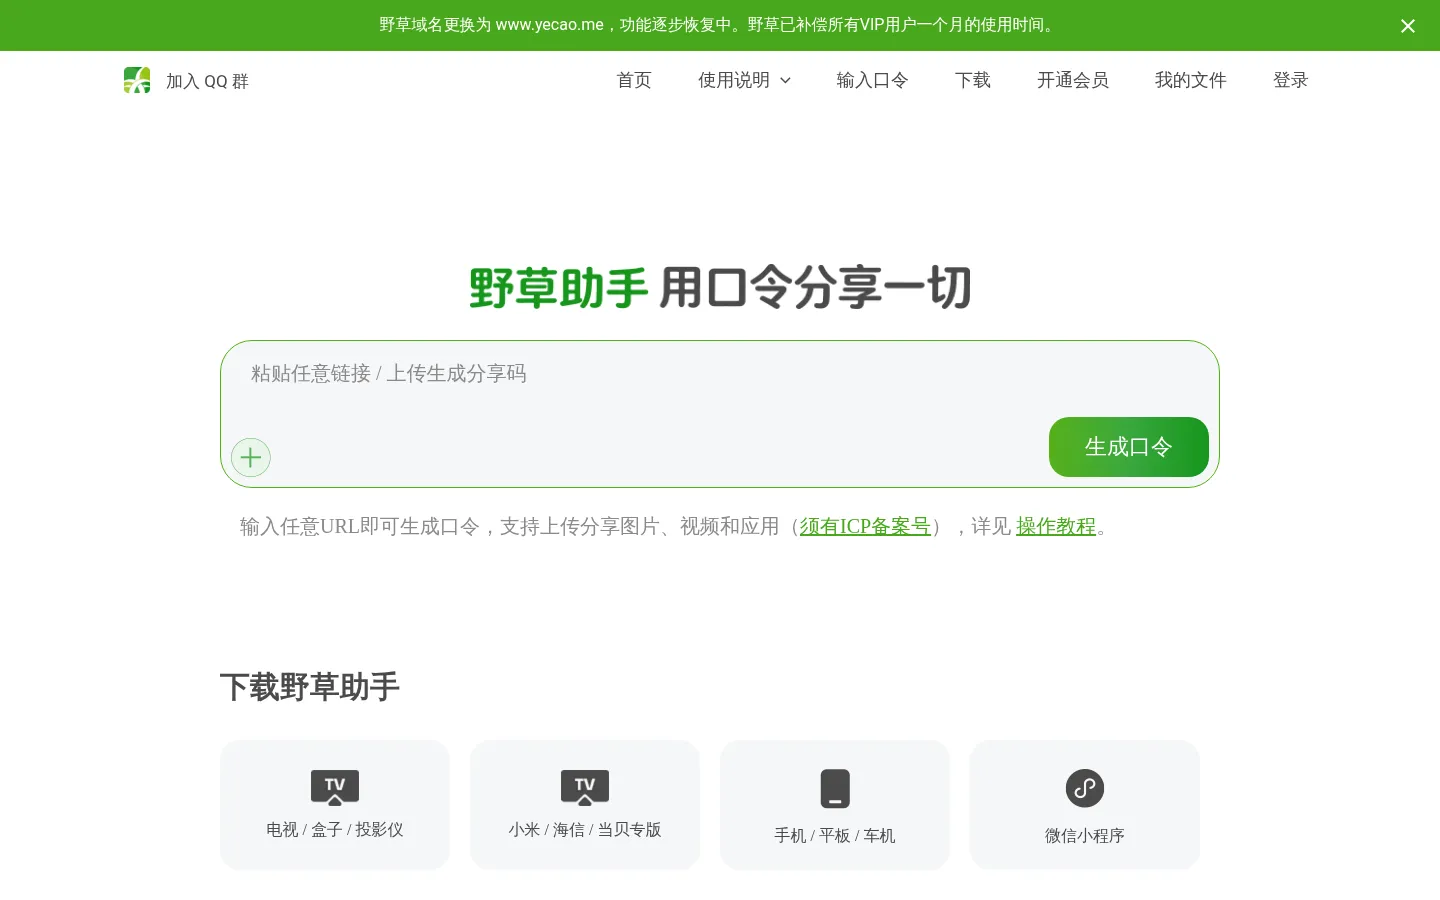The image size is (1440, 900).
Task: Click the green 生成口令 button
Action: click(x=1129, y=447)
